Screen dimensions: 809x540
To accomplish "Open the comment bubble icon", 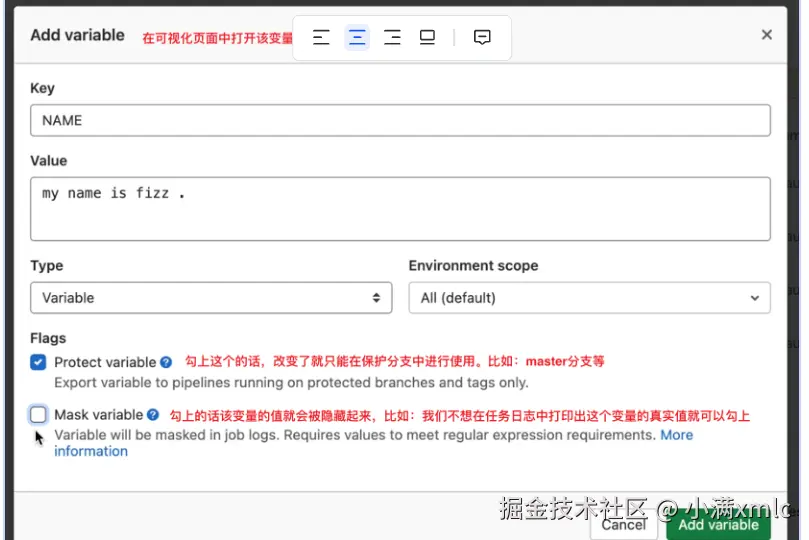I will (x=482, y=37).
